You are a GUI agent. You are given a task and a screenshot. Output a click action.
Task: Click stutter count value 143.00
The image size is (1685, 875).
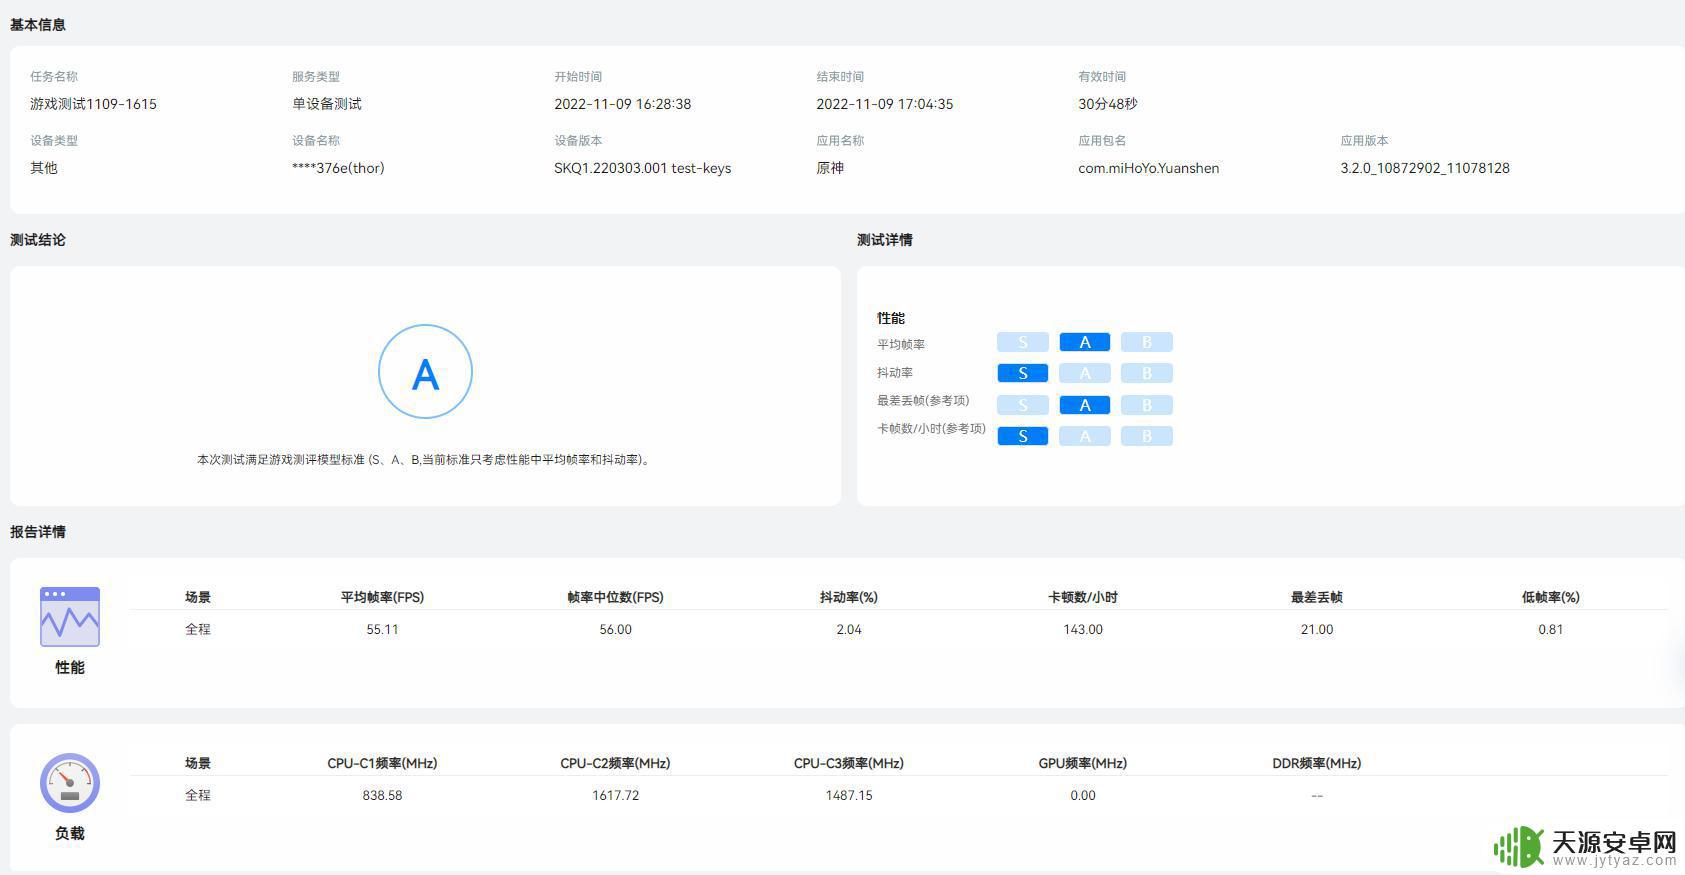click(1083, 629)
